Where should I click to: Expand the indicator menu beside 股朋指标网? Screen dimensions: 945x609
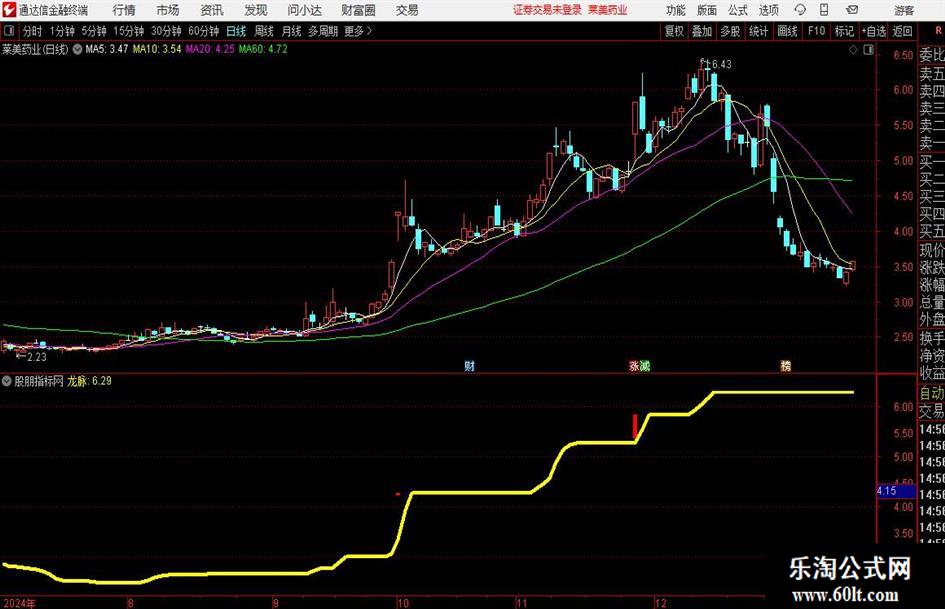pos(7,381)
